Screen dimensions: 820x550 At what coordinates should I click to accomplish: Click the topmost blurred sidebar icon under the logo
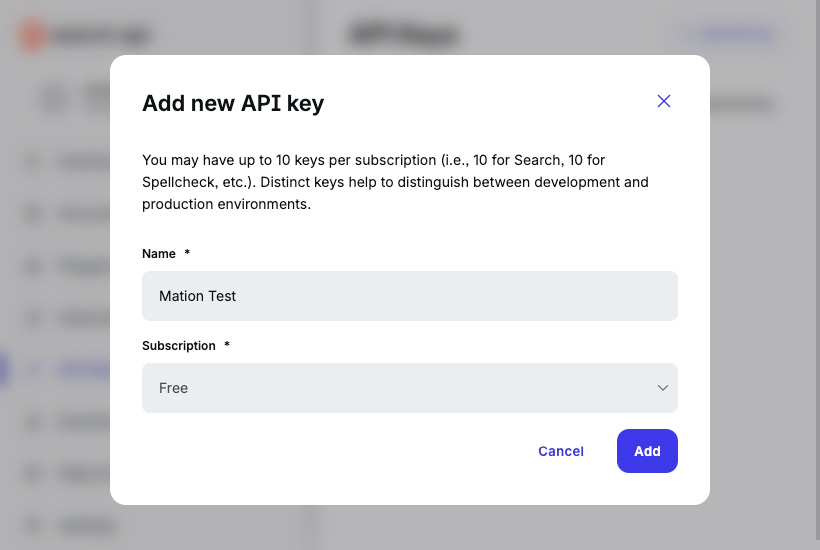pyautogui.click(x=54, y=99)
